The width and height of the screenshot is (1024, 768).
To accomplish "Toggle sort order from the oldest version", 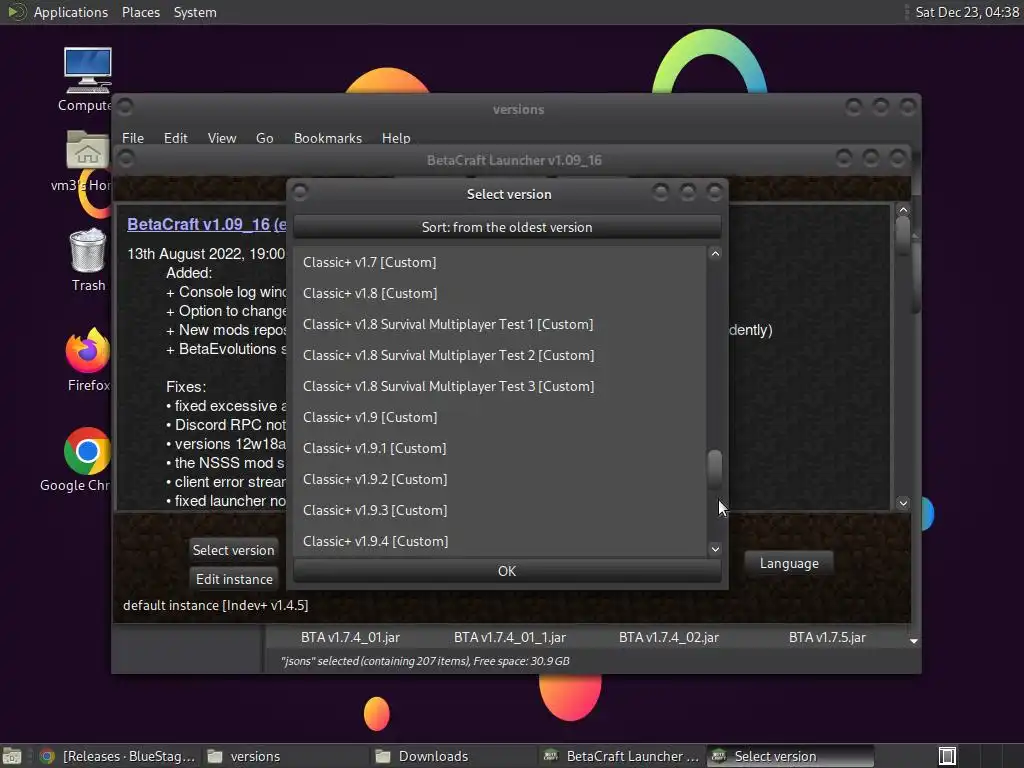I will (x=507, y=227).
